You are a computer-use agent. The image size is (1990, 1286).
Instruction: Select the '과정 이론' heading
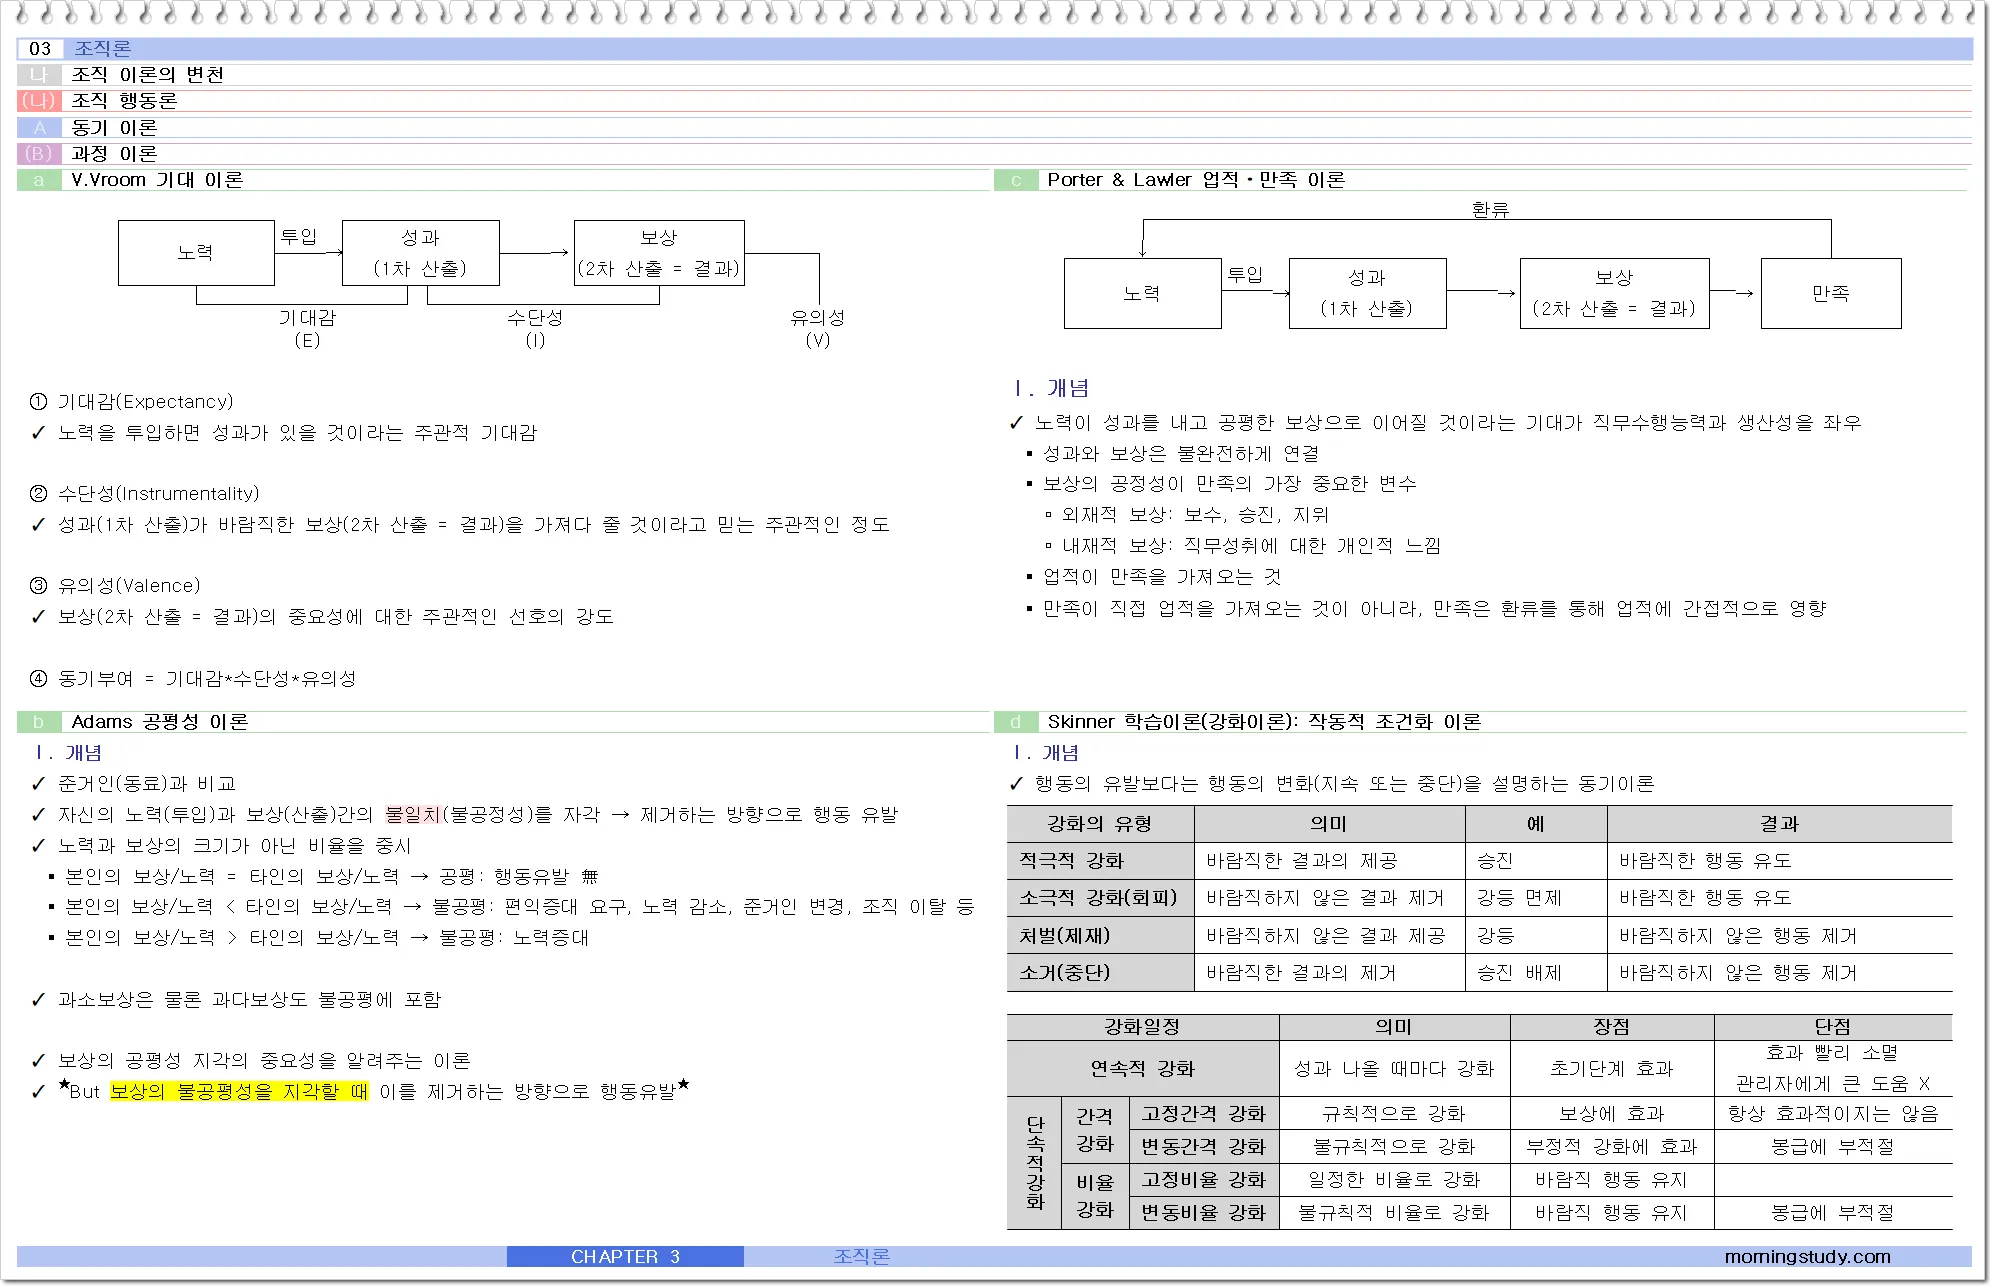click(x=114, y=154)
